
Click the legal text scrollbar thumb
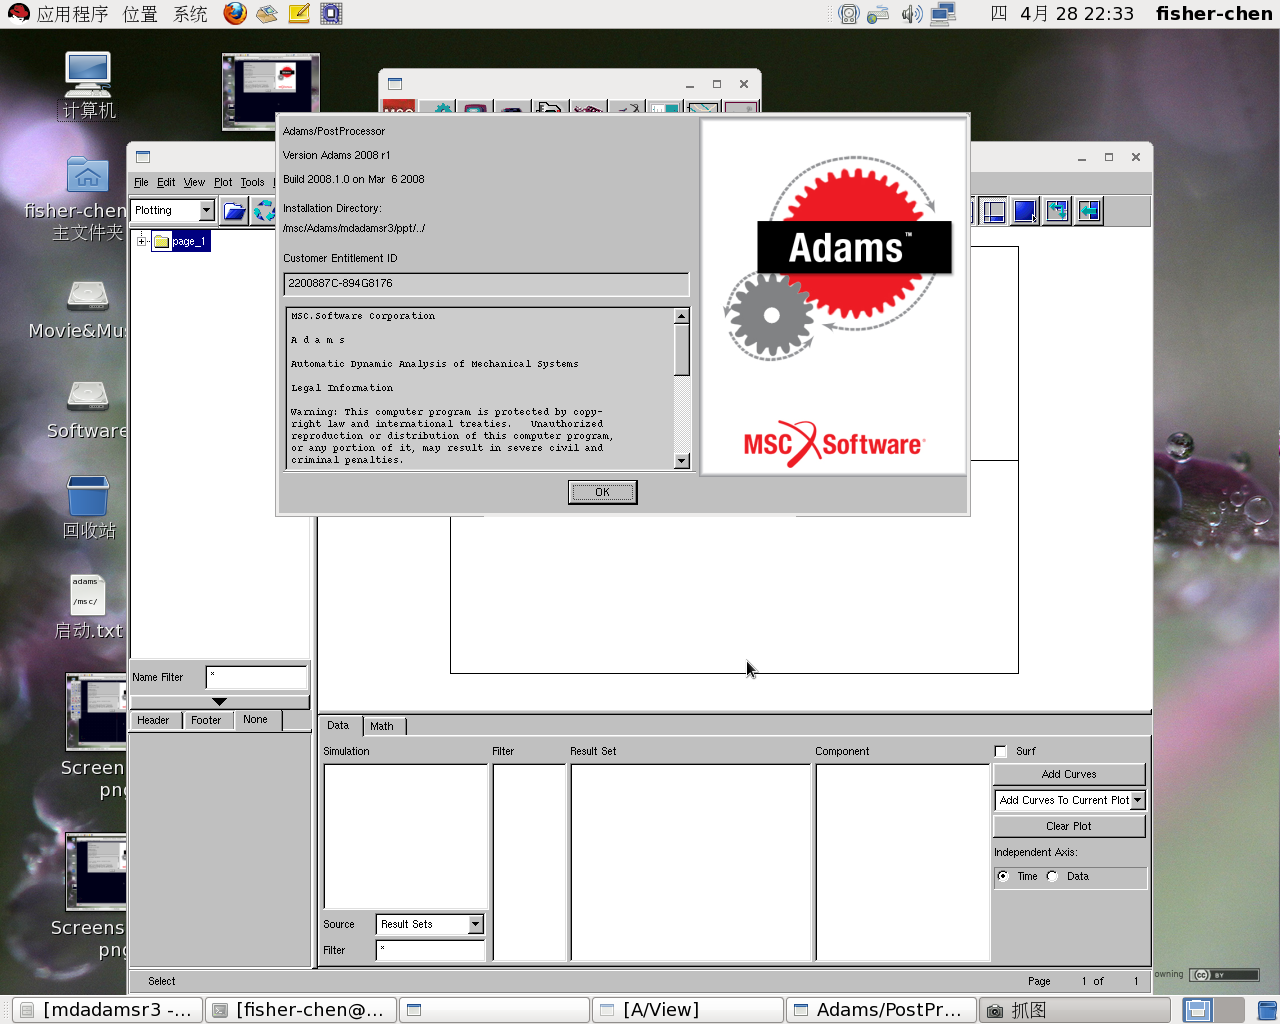682,349
